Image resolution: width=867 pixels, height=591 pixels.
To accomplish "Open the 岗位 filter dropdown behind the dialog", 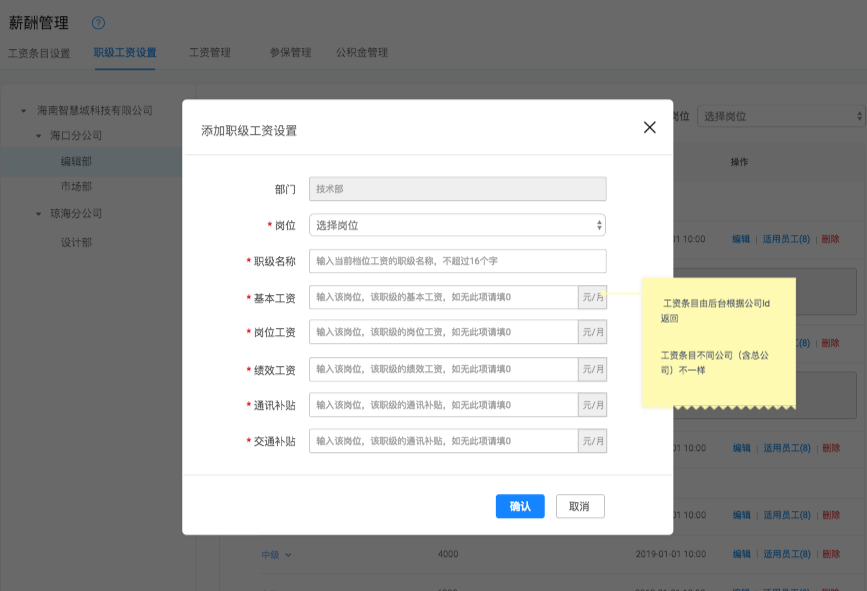I will (780, 116).
